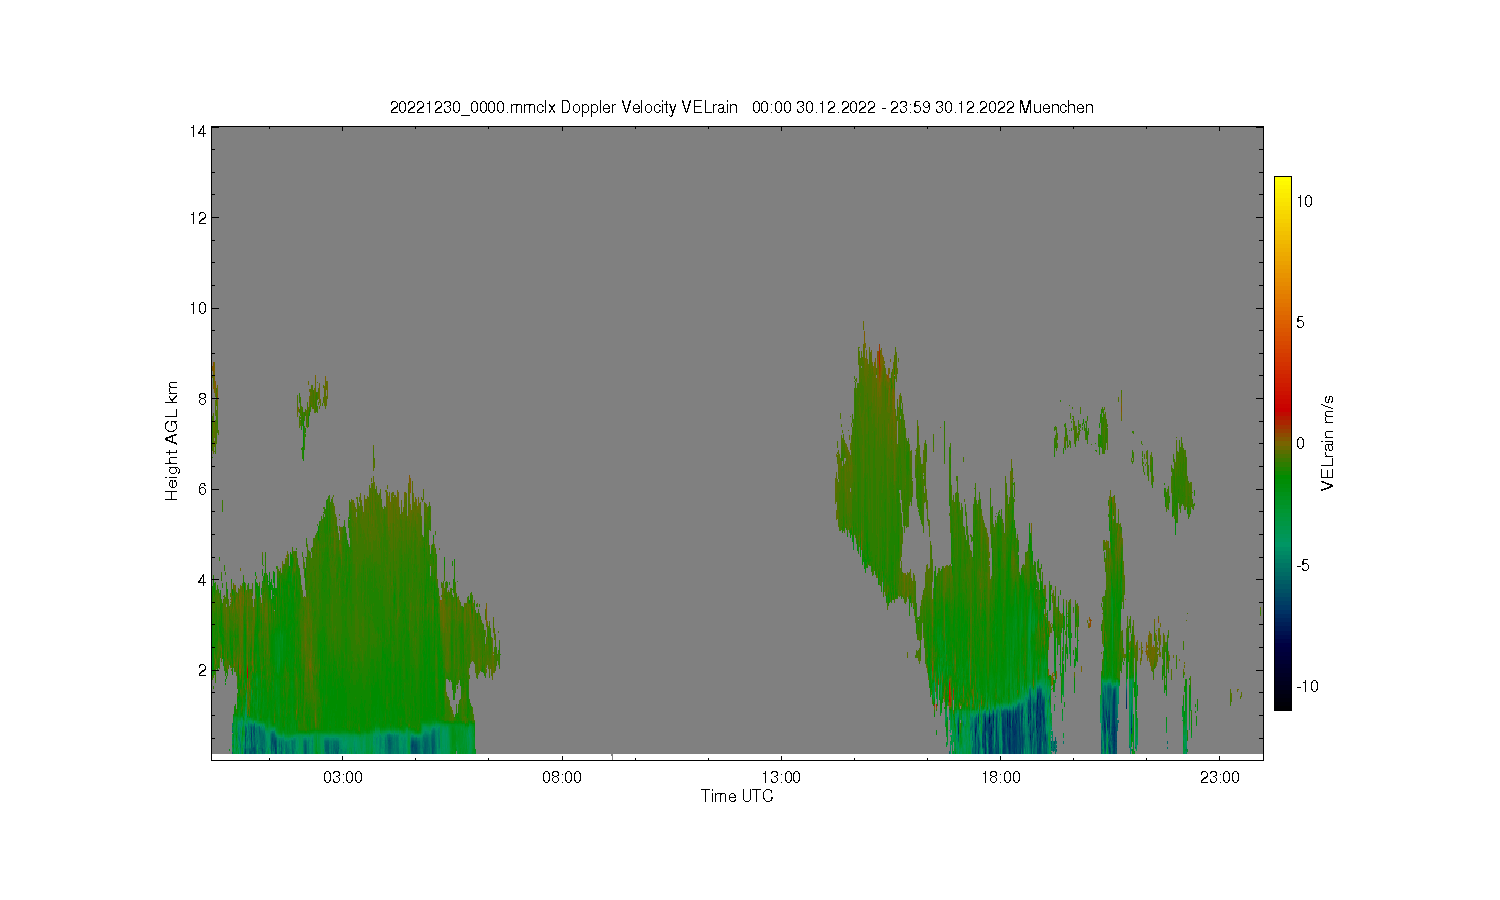Screen dimensions: 1500x900
Task: Click the height tick label 14
Action: (198, 130)
